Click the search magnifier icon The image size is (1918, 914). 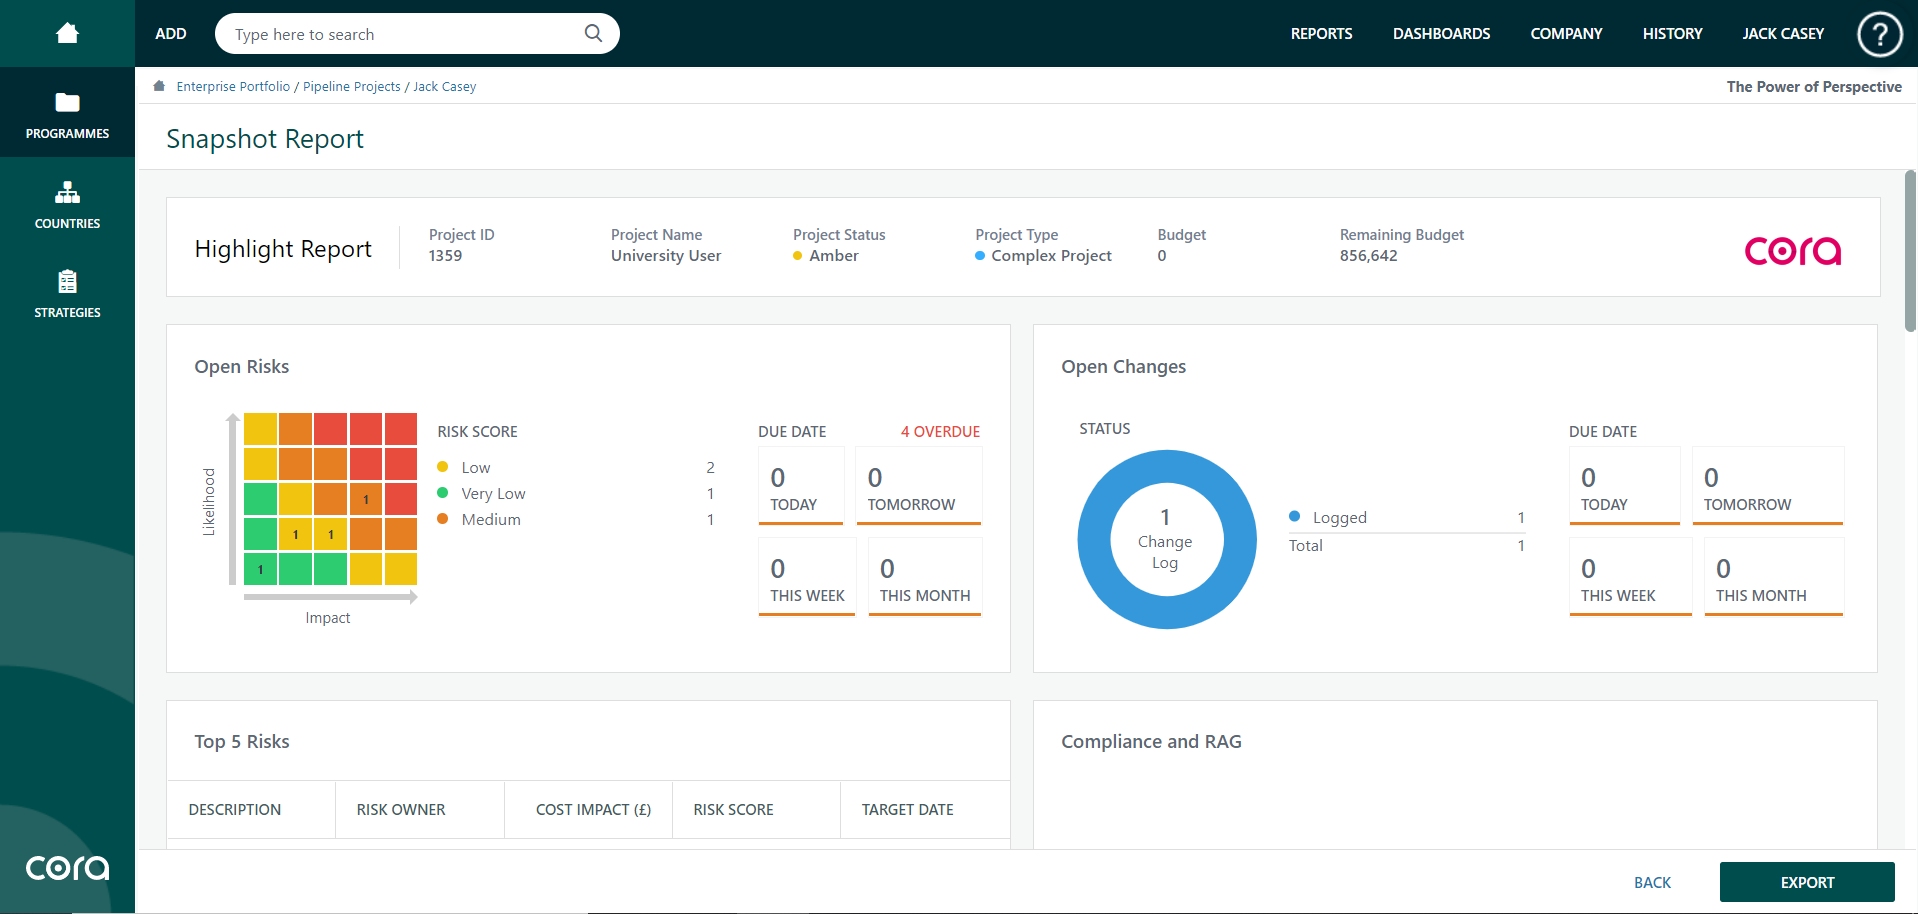[x=593, y=33]
